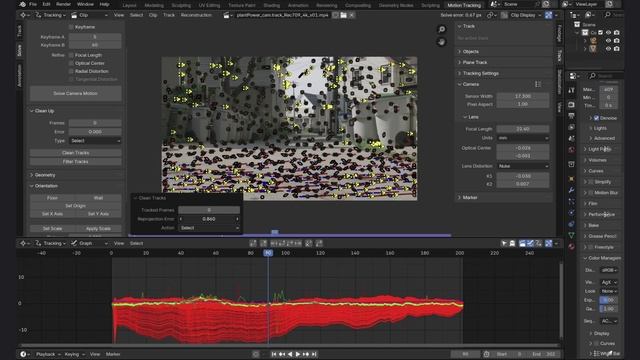Click the Filter Tracks button

tap(76, 162)
